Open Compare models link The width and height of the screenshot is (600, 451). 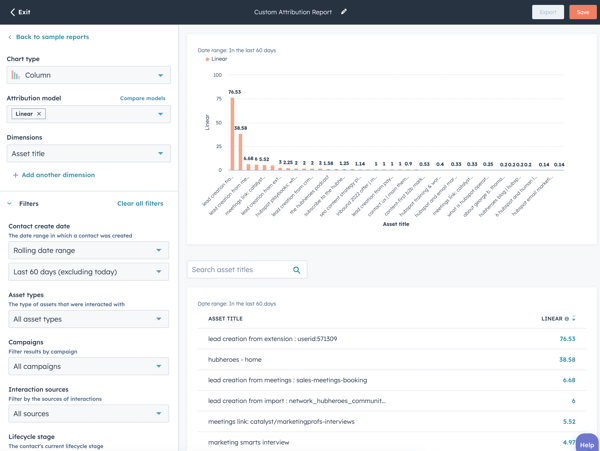tap(142, 98)
